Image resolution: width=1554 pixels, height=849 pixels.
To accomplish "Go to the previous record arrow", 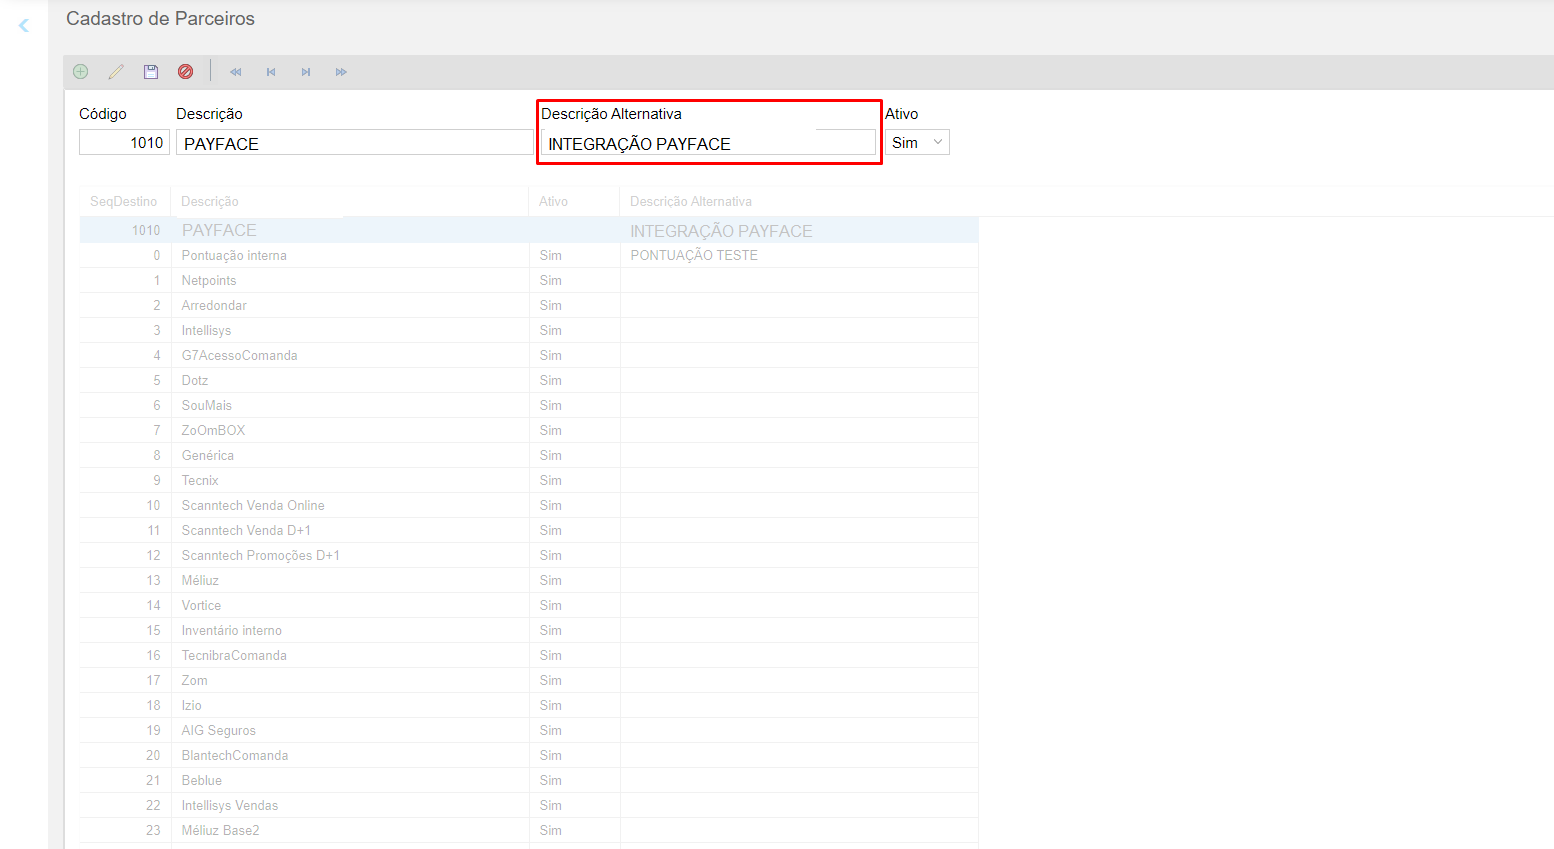I will [271, 72].
